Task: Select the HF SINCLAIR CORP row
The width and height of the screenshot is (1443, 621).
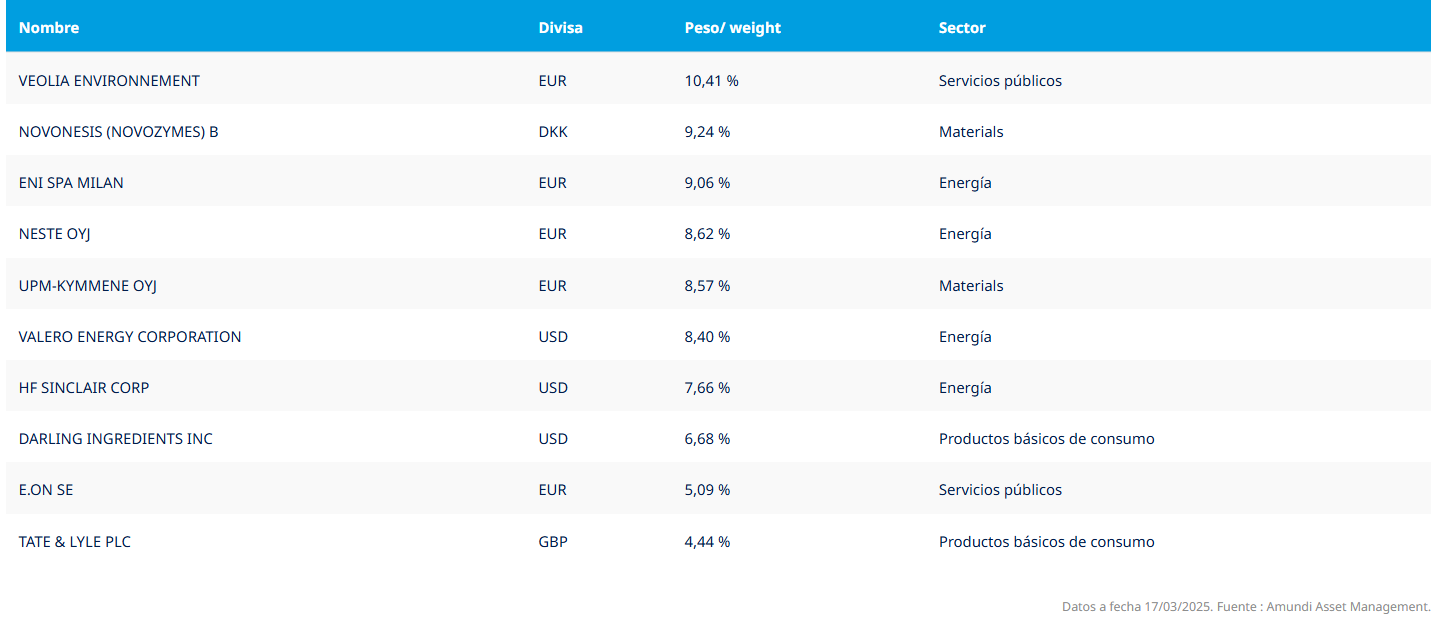Action: (x=84, y=388)
